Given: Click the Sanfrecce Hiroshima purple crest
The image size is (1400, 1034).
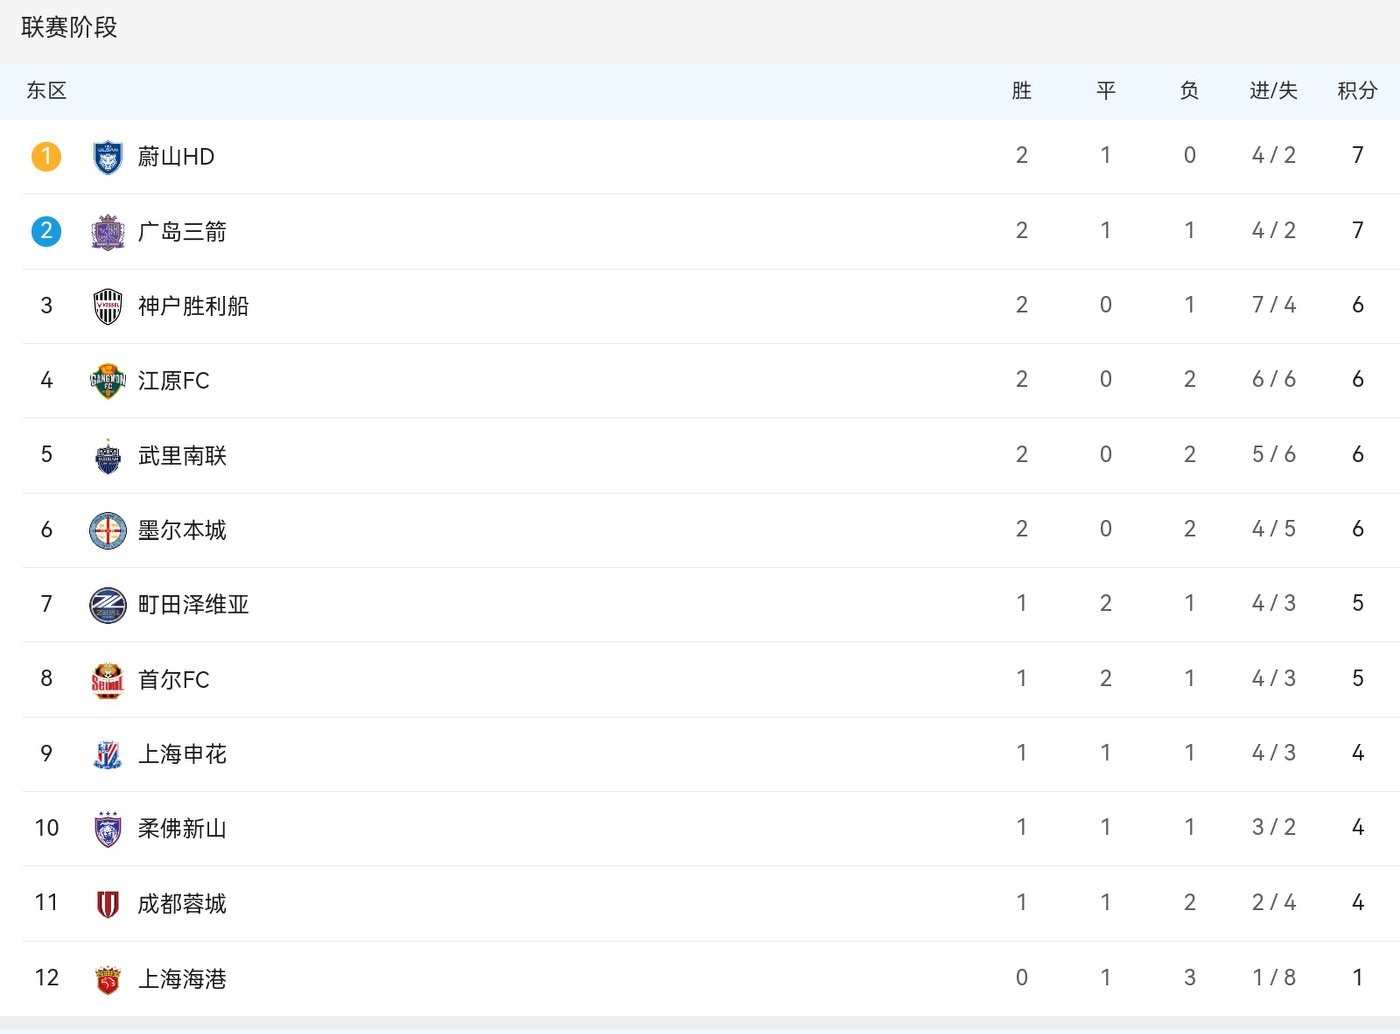Looking at the screenshot, I should (107, 232).
